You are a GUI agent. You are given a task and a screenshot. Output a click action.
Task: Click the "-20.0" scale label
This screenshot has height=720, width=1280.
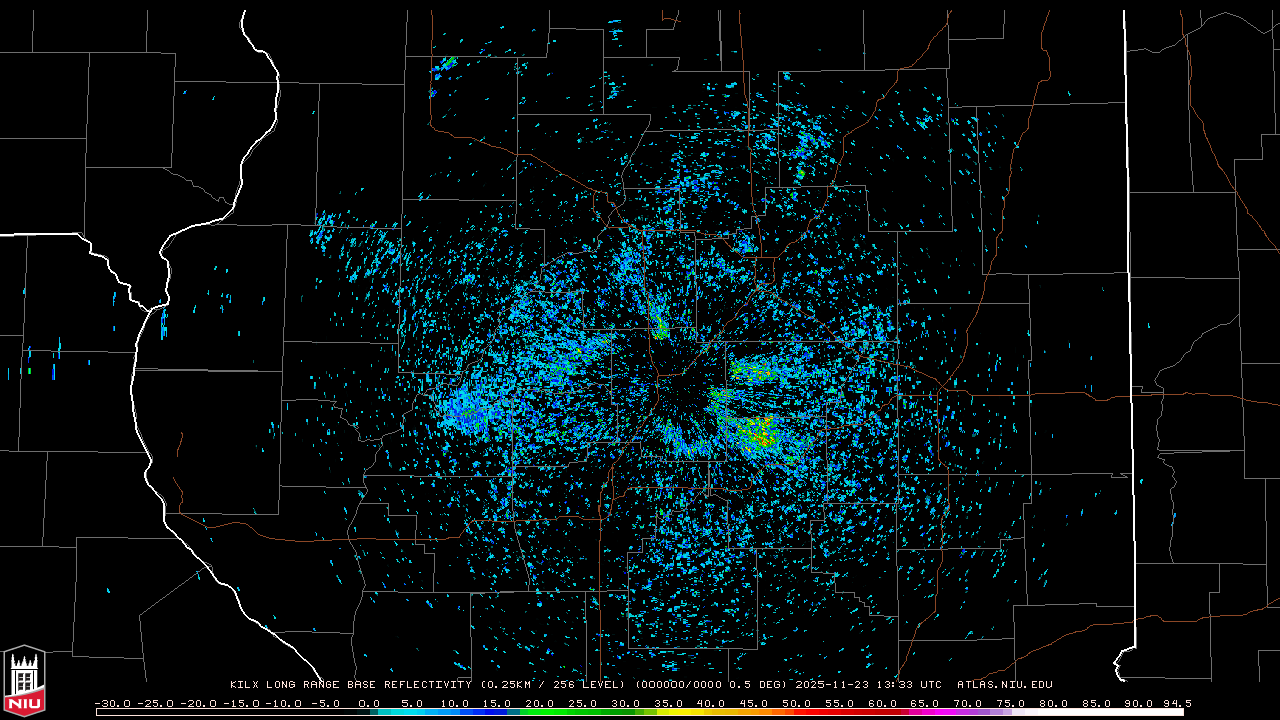point(198,703)
